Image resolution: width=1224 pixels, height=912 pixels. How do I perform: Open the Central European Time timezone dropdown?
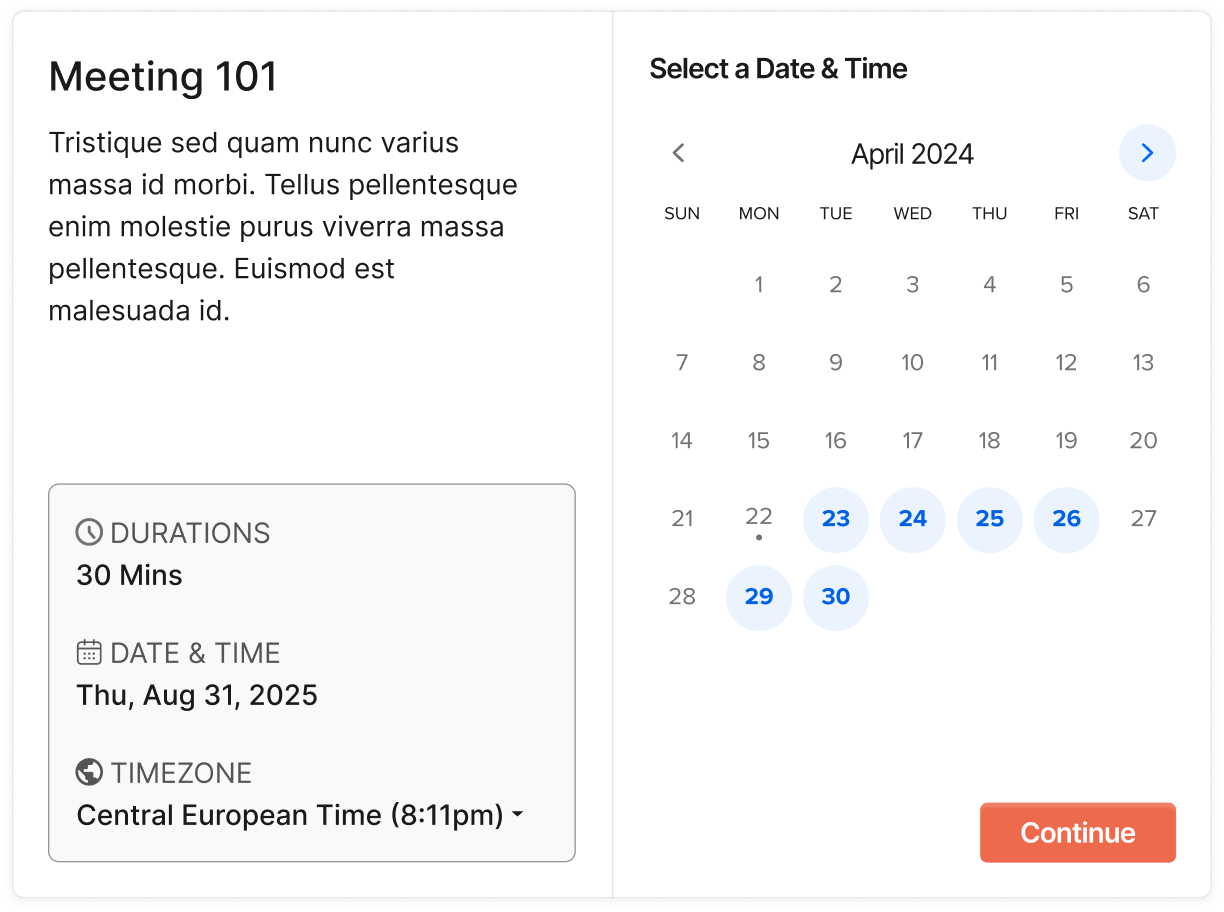tap(300, 815)
